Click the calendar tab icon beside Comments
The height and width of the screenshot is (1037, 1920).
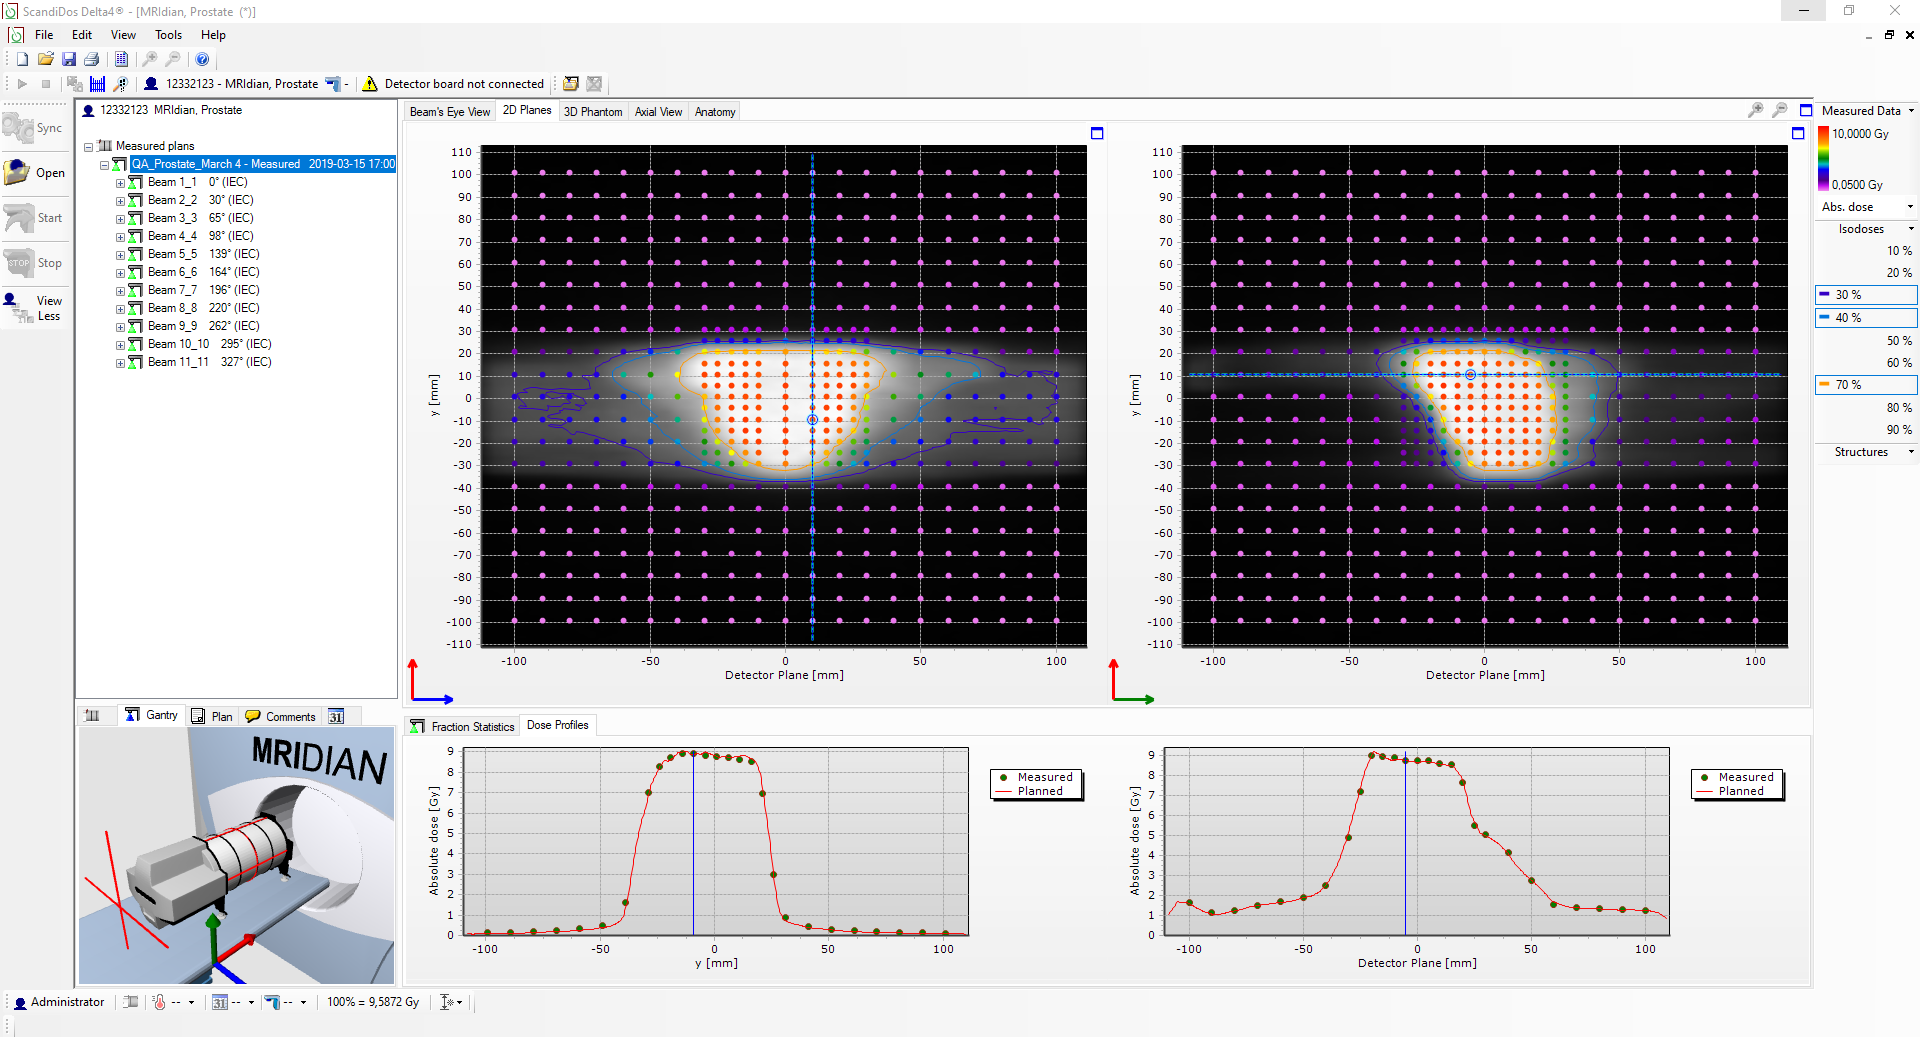click(x=336, y=716)
